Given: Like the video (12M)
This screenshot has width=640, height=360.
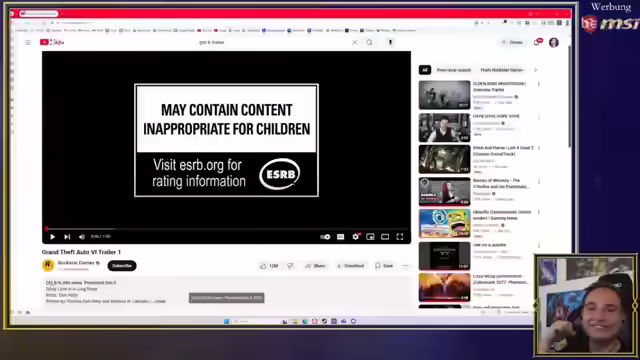Looking at the screenshot, I should pyautogui.click(x=269, y=266).
